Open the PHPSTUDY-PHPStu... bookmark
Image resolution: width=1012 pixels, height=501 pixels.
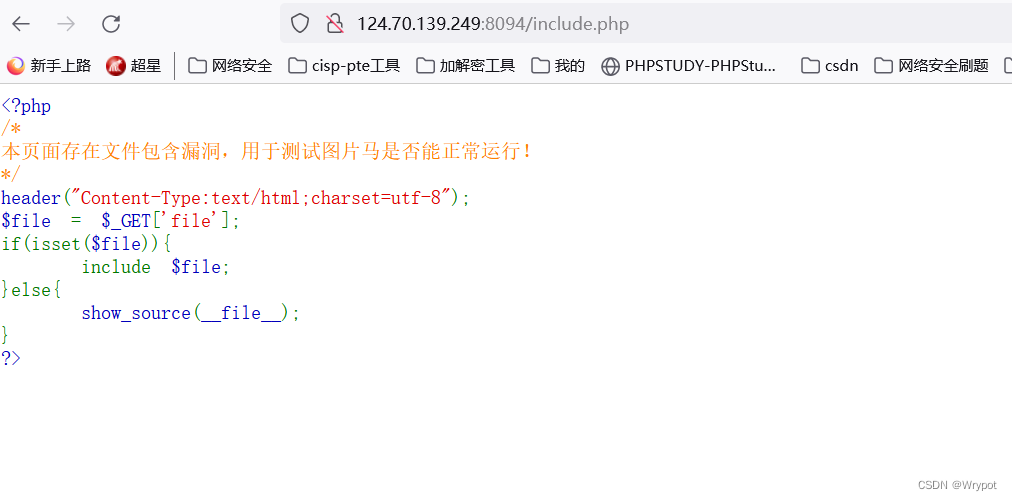689,65
